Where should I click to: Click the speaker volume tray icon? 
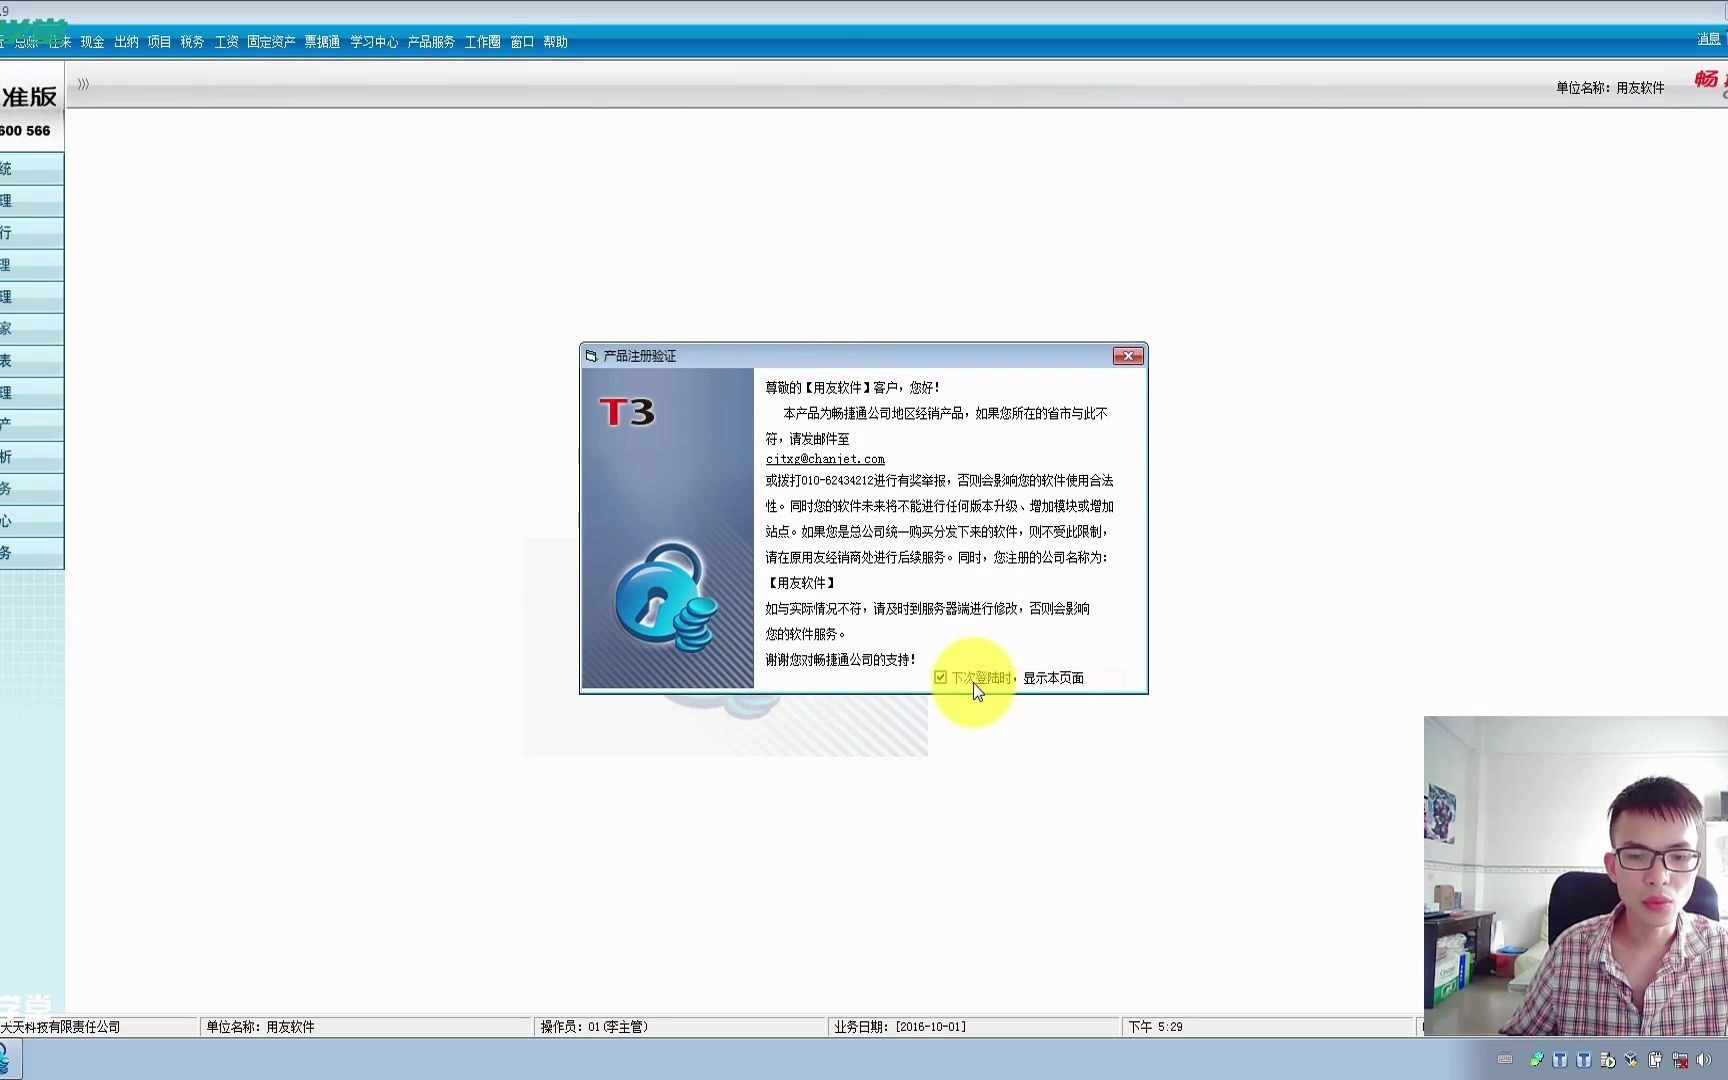click(1704, 1060)
